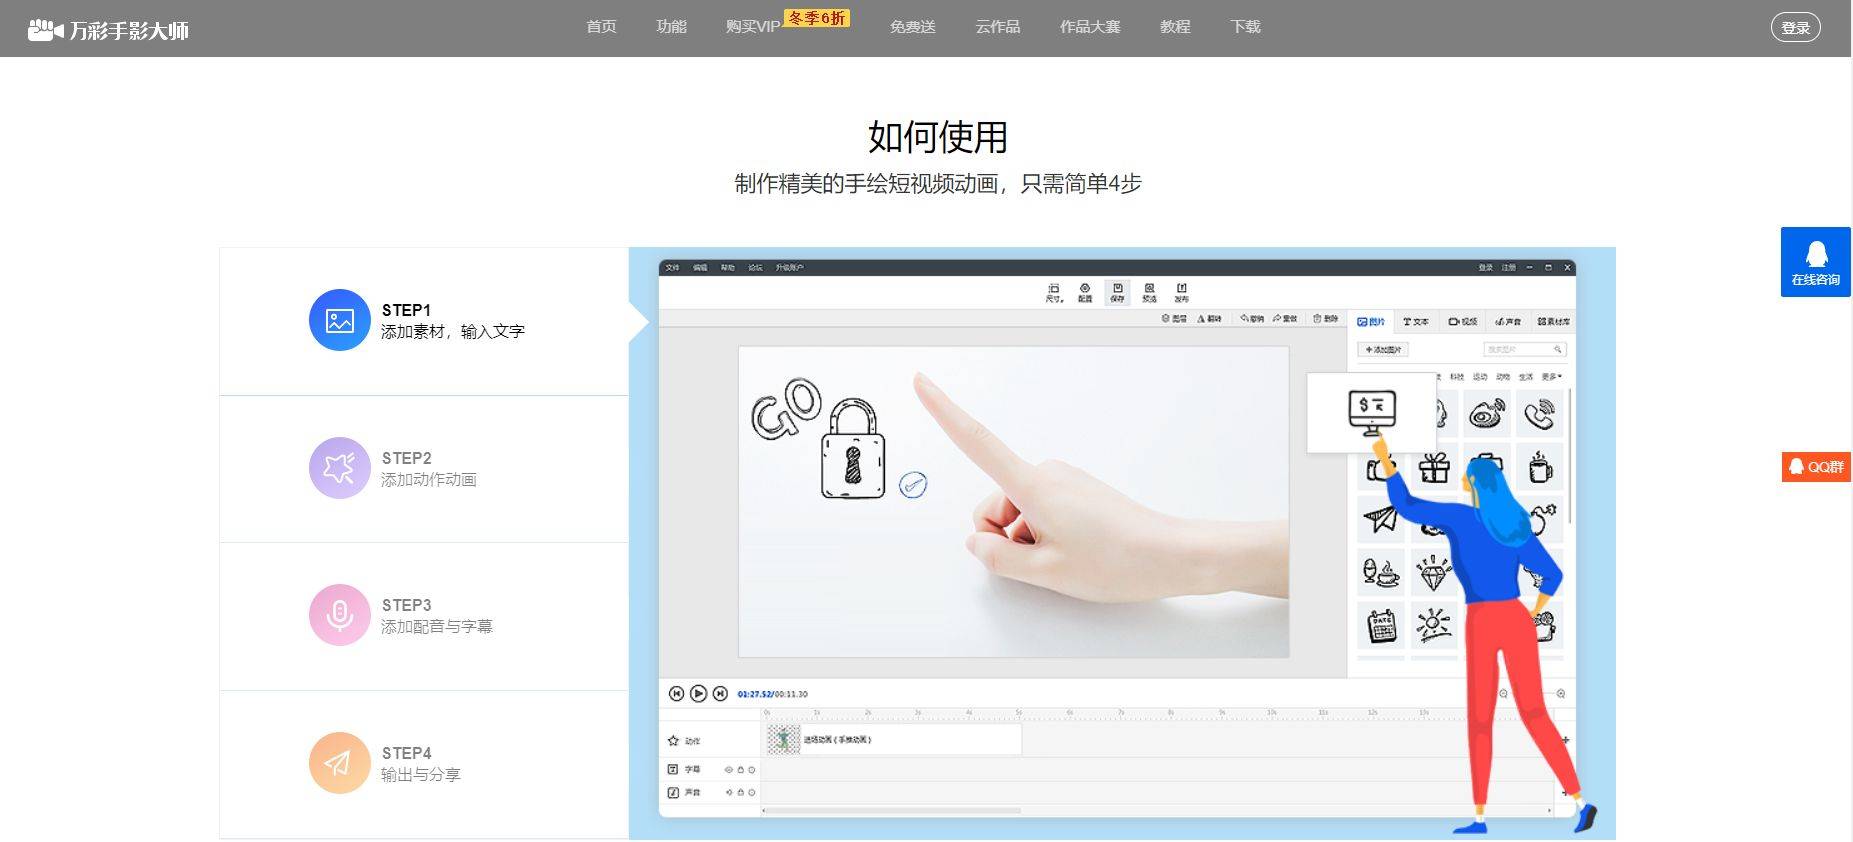Click the STEP1 blue image icon
Viewport: 1853px width, 842px height.
(340, 320)
